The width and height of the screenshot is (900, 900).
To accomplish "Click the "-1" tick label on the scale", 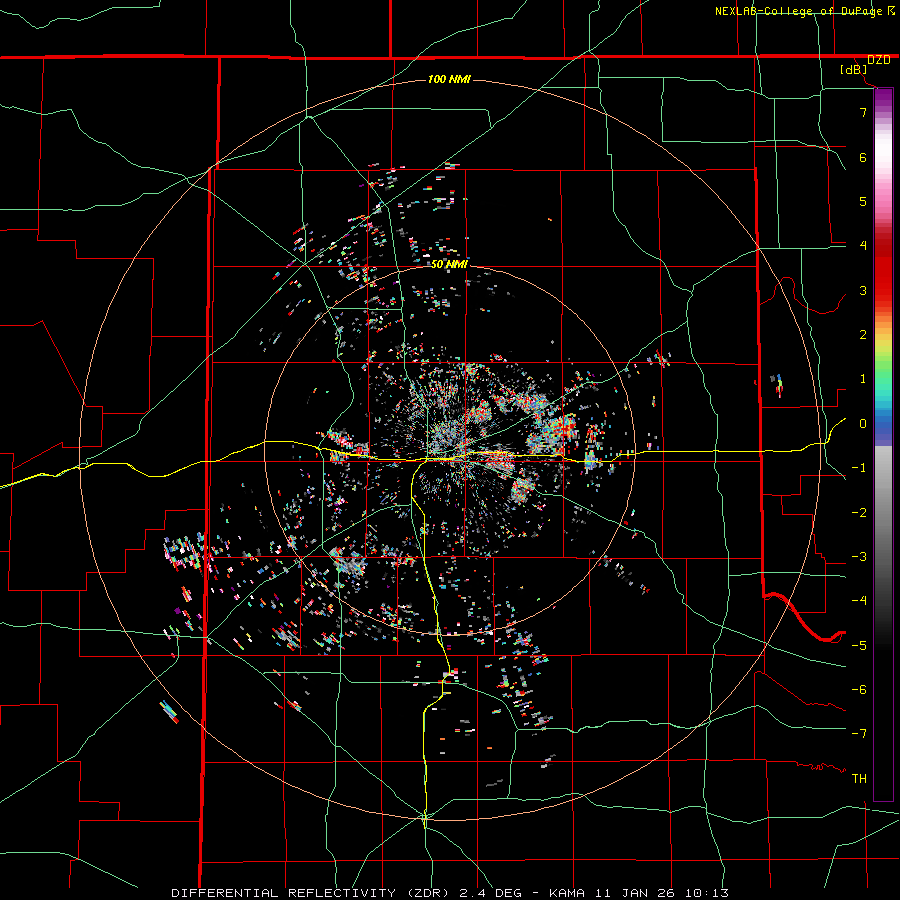I will tap(859, 468).
